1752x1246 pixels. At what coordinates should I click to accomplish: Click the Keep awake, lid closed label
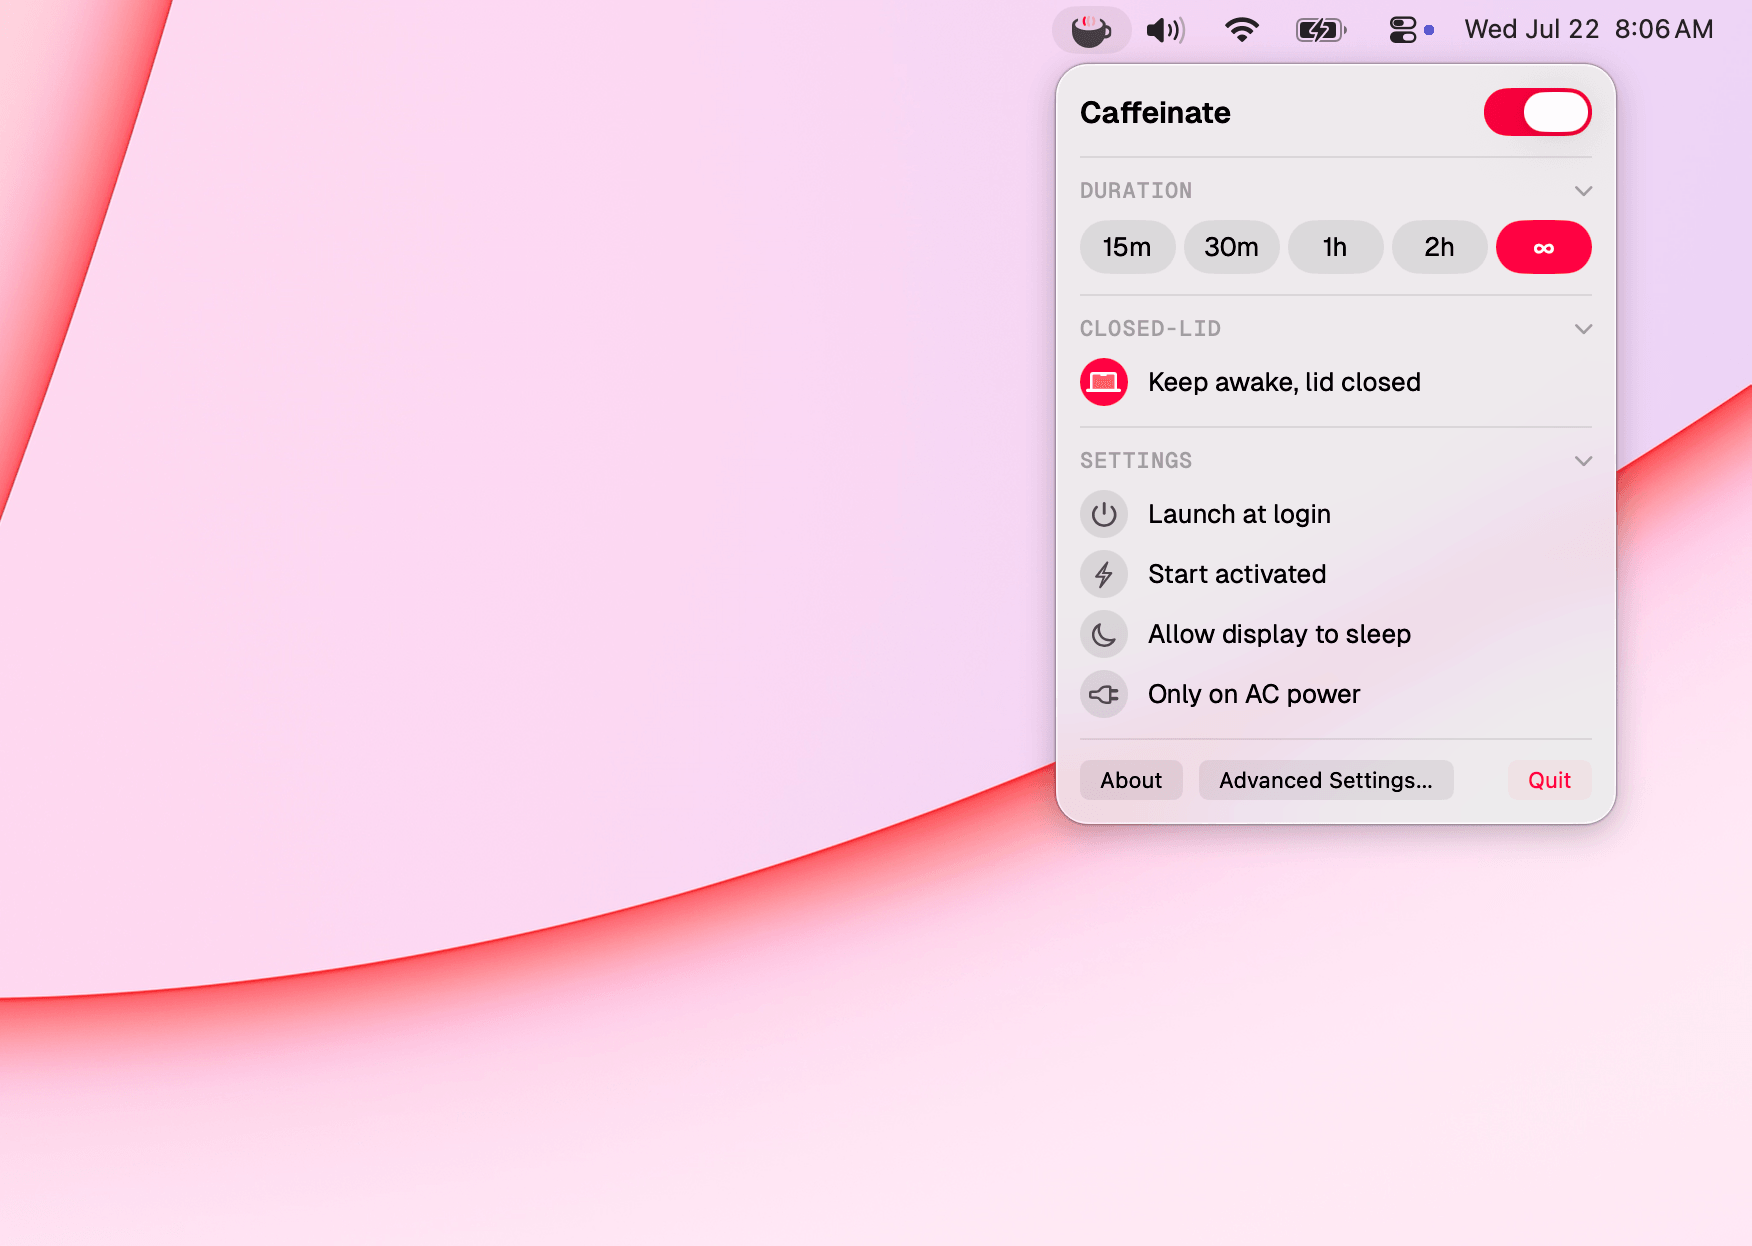1284,382
